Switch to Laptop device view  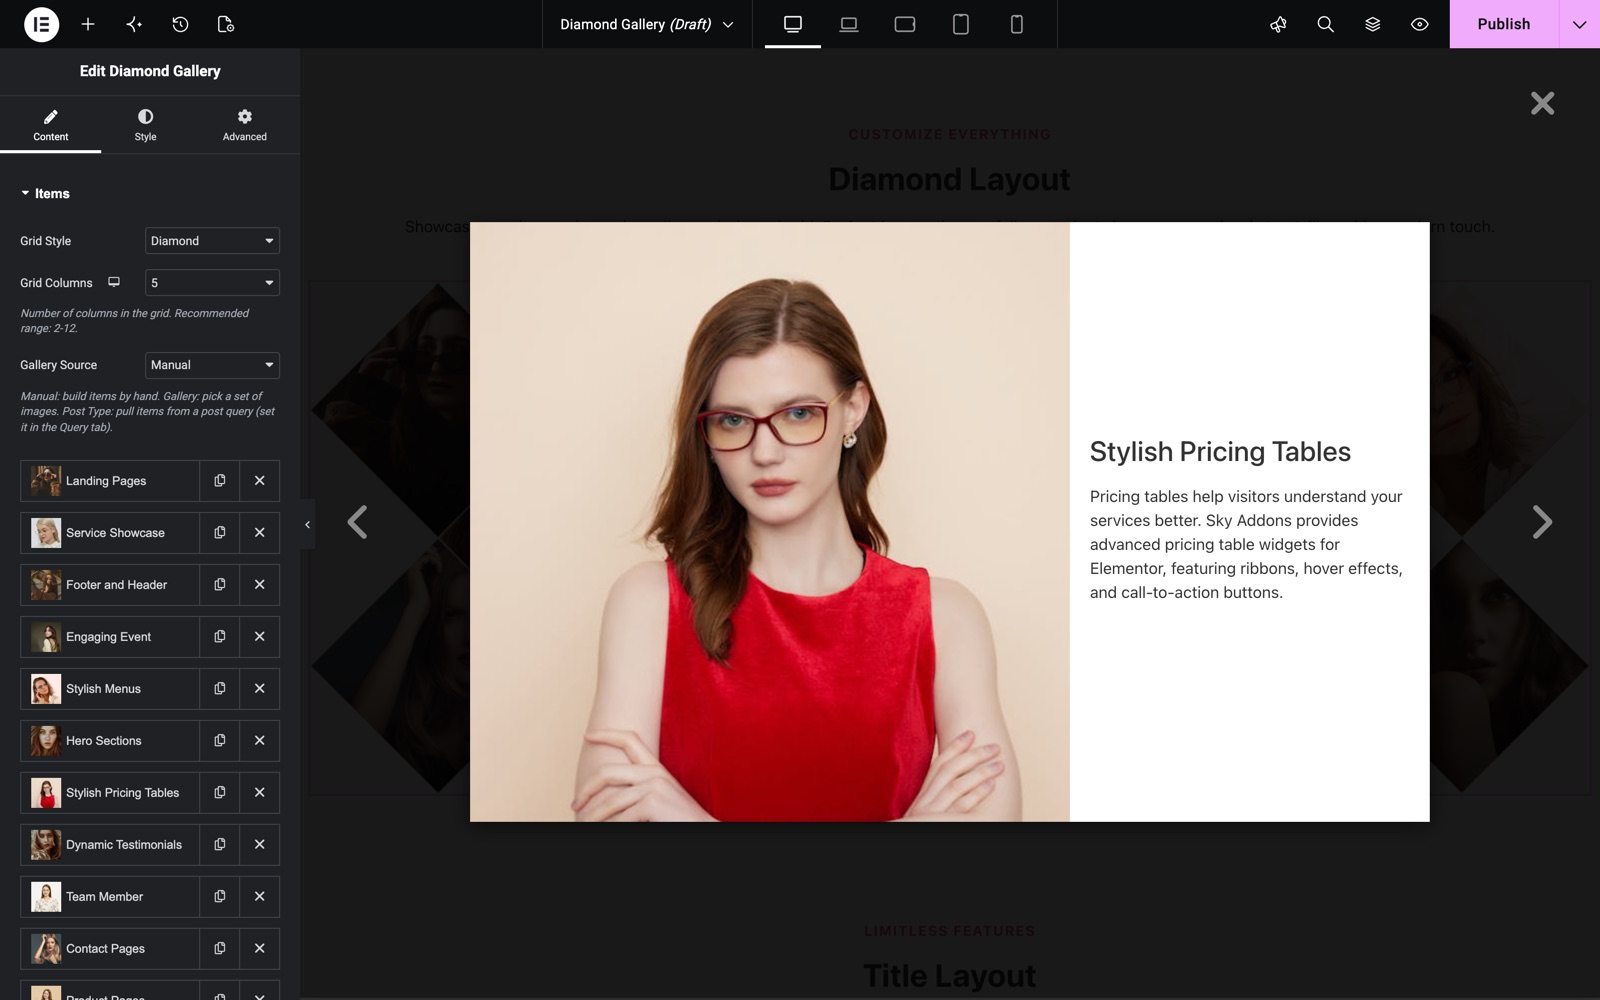(849, 24)
